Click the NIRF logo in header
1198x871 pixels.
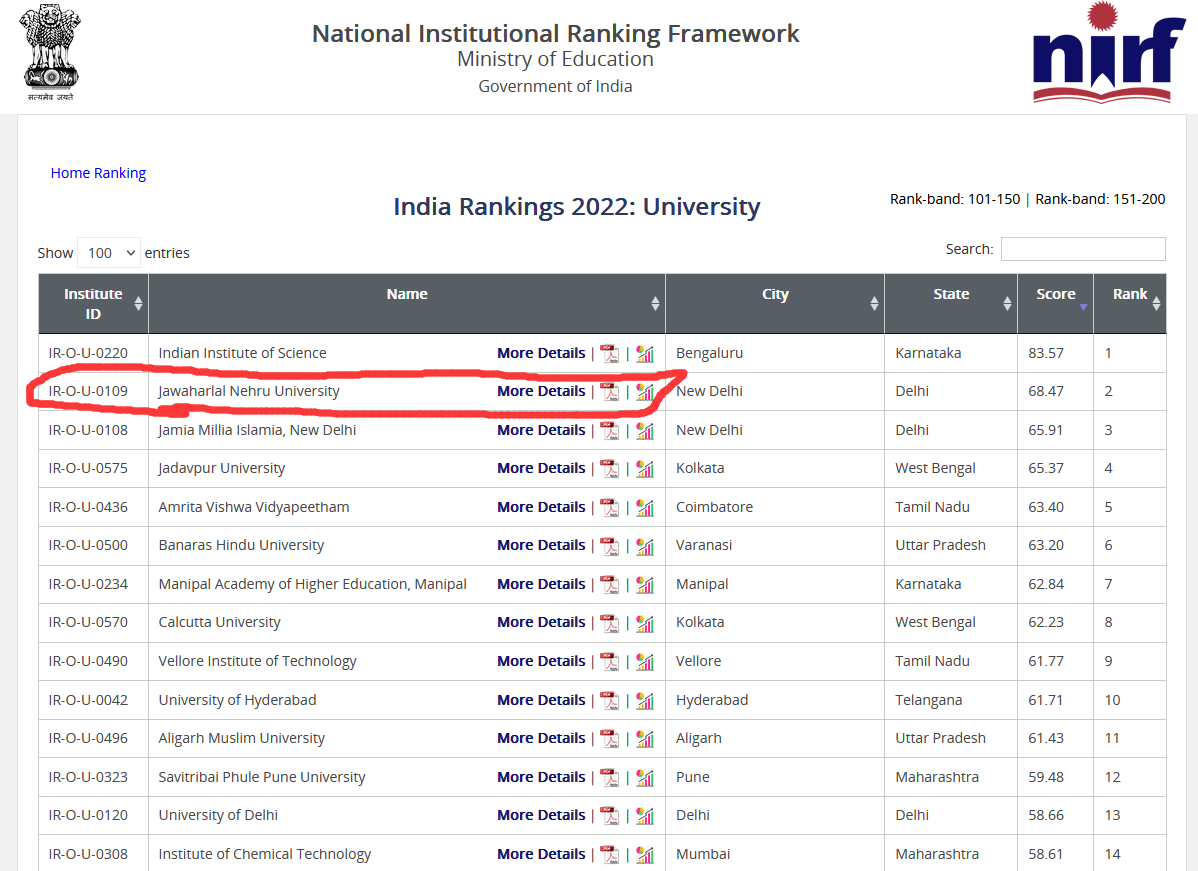(1101, 53)
